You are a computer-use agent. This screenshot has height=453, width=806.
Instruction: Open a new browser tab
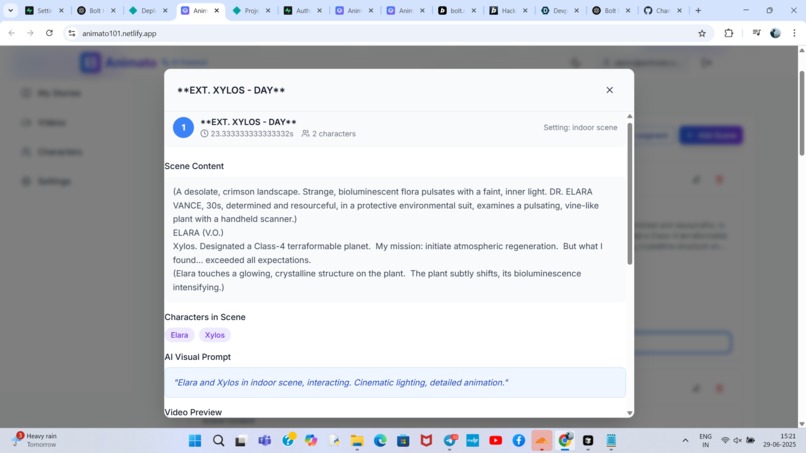pos(698,10)
